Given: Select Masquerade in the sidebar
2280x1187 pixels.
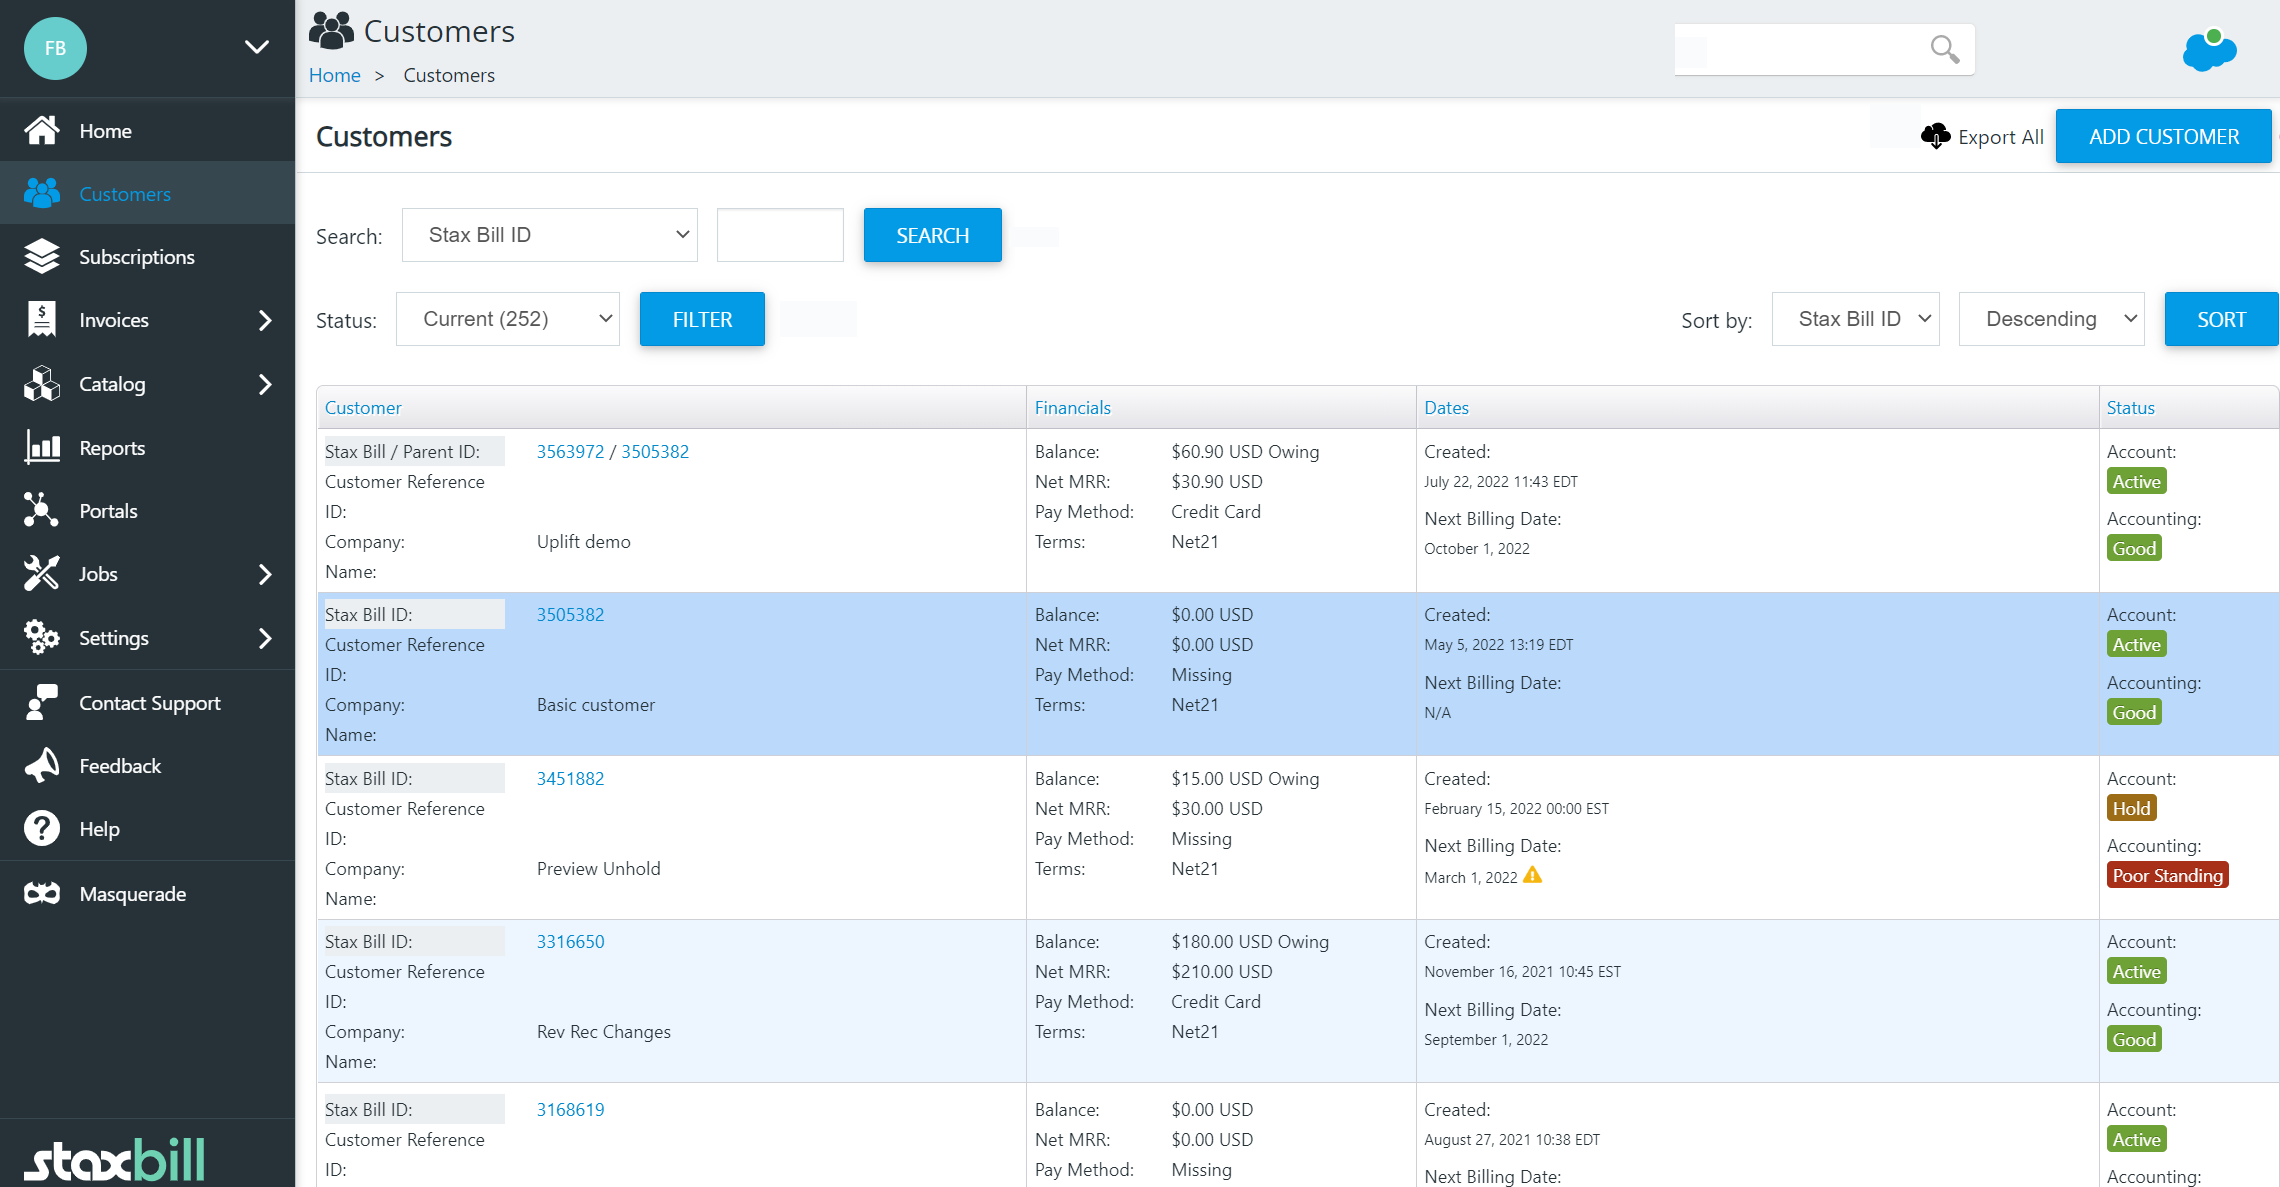Looking at the screenshot, I should click(147, 894).
